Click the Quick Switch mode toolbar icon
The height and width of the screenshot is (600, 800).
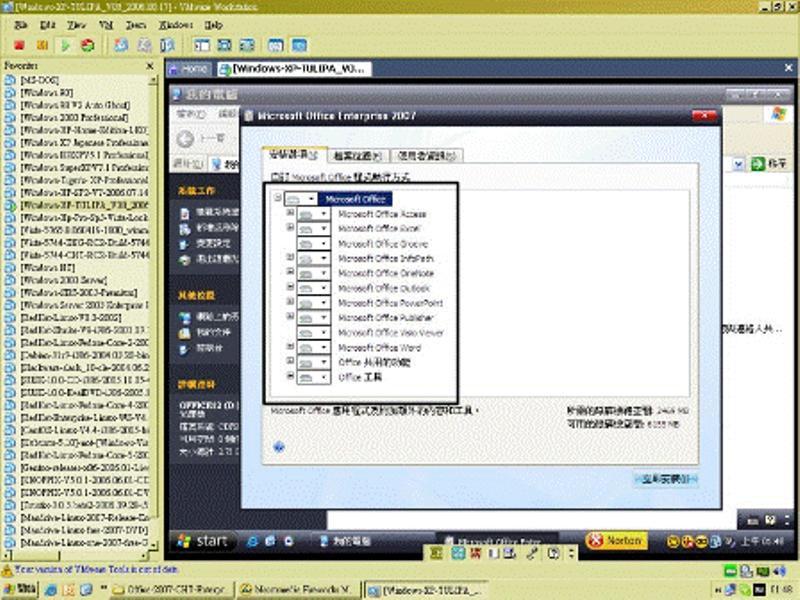[224, 45]
